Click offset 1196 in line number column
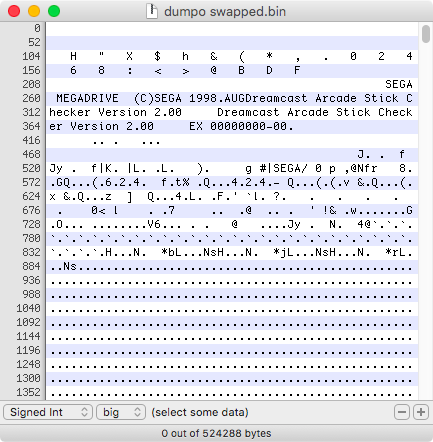433x442 pixels. click(28, 350)
